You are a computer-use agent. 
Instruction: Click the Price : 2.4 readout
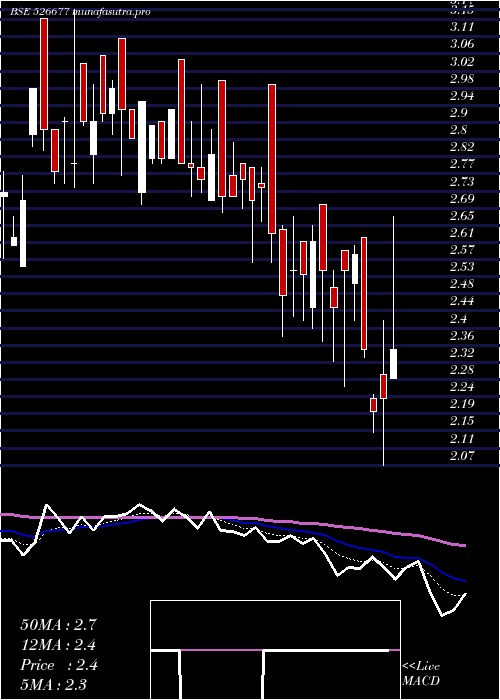[x=58, y=665]
